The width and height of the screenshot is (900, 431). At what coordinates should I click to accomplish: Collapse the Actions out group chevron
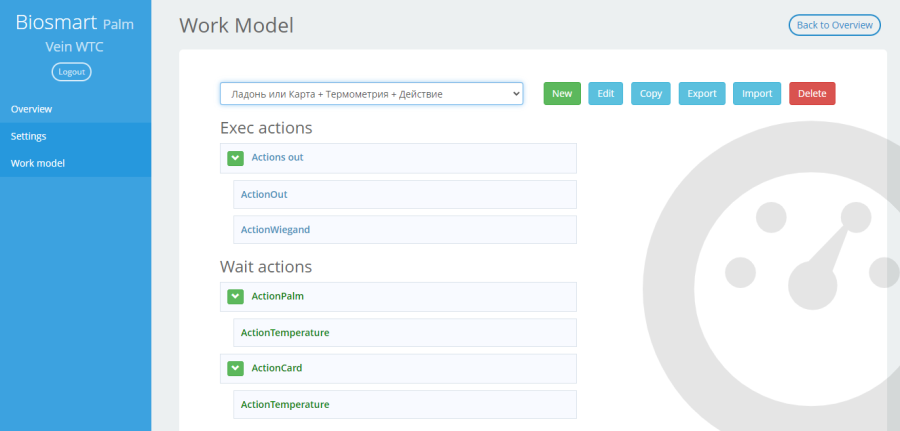point(235,158)
